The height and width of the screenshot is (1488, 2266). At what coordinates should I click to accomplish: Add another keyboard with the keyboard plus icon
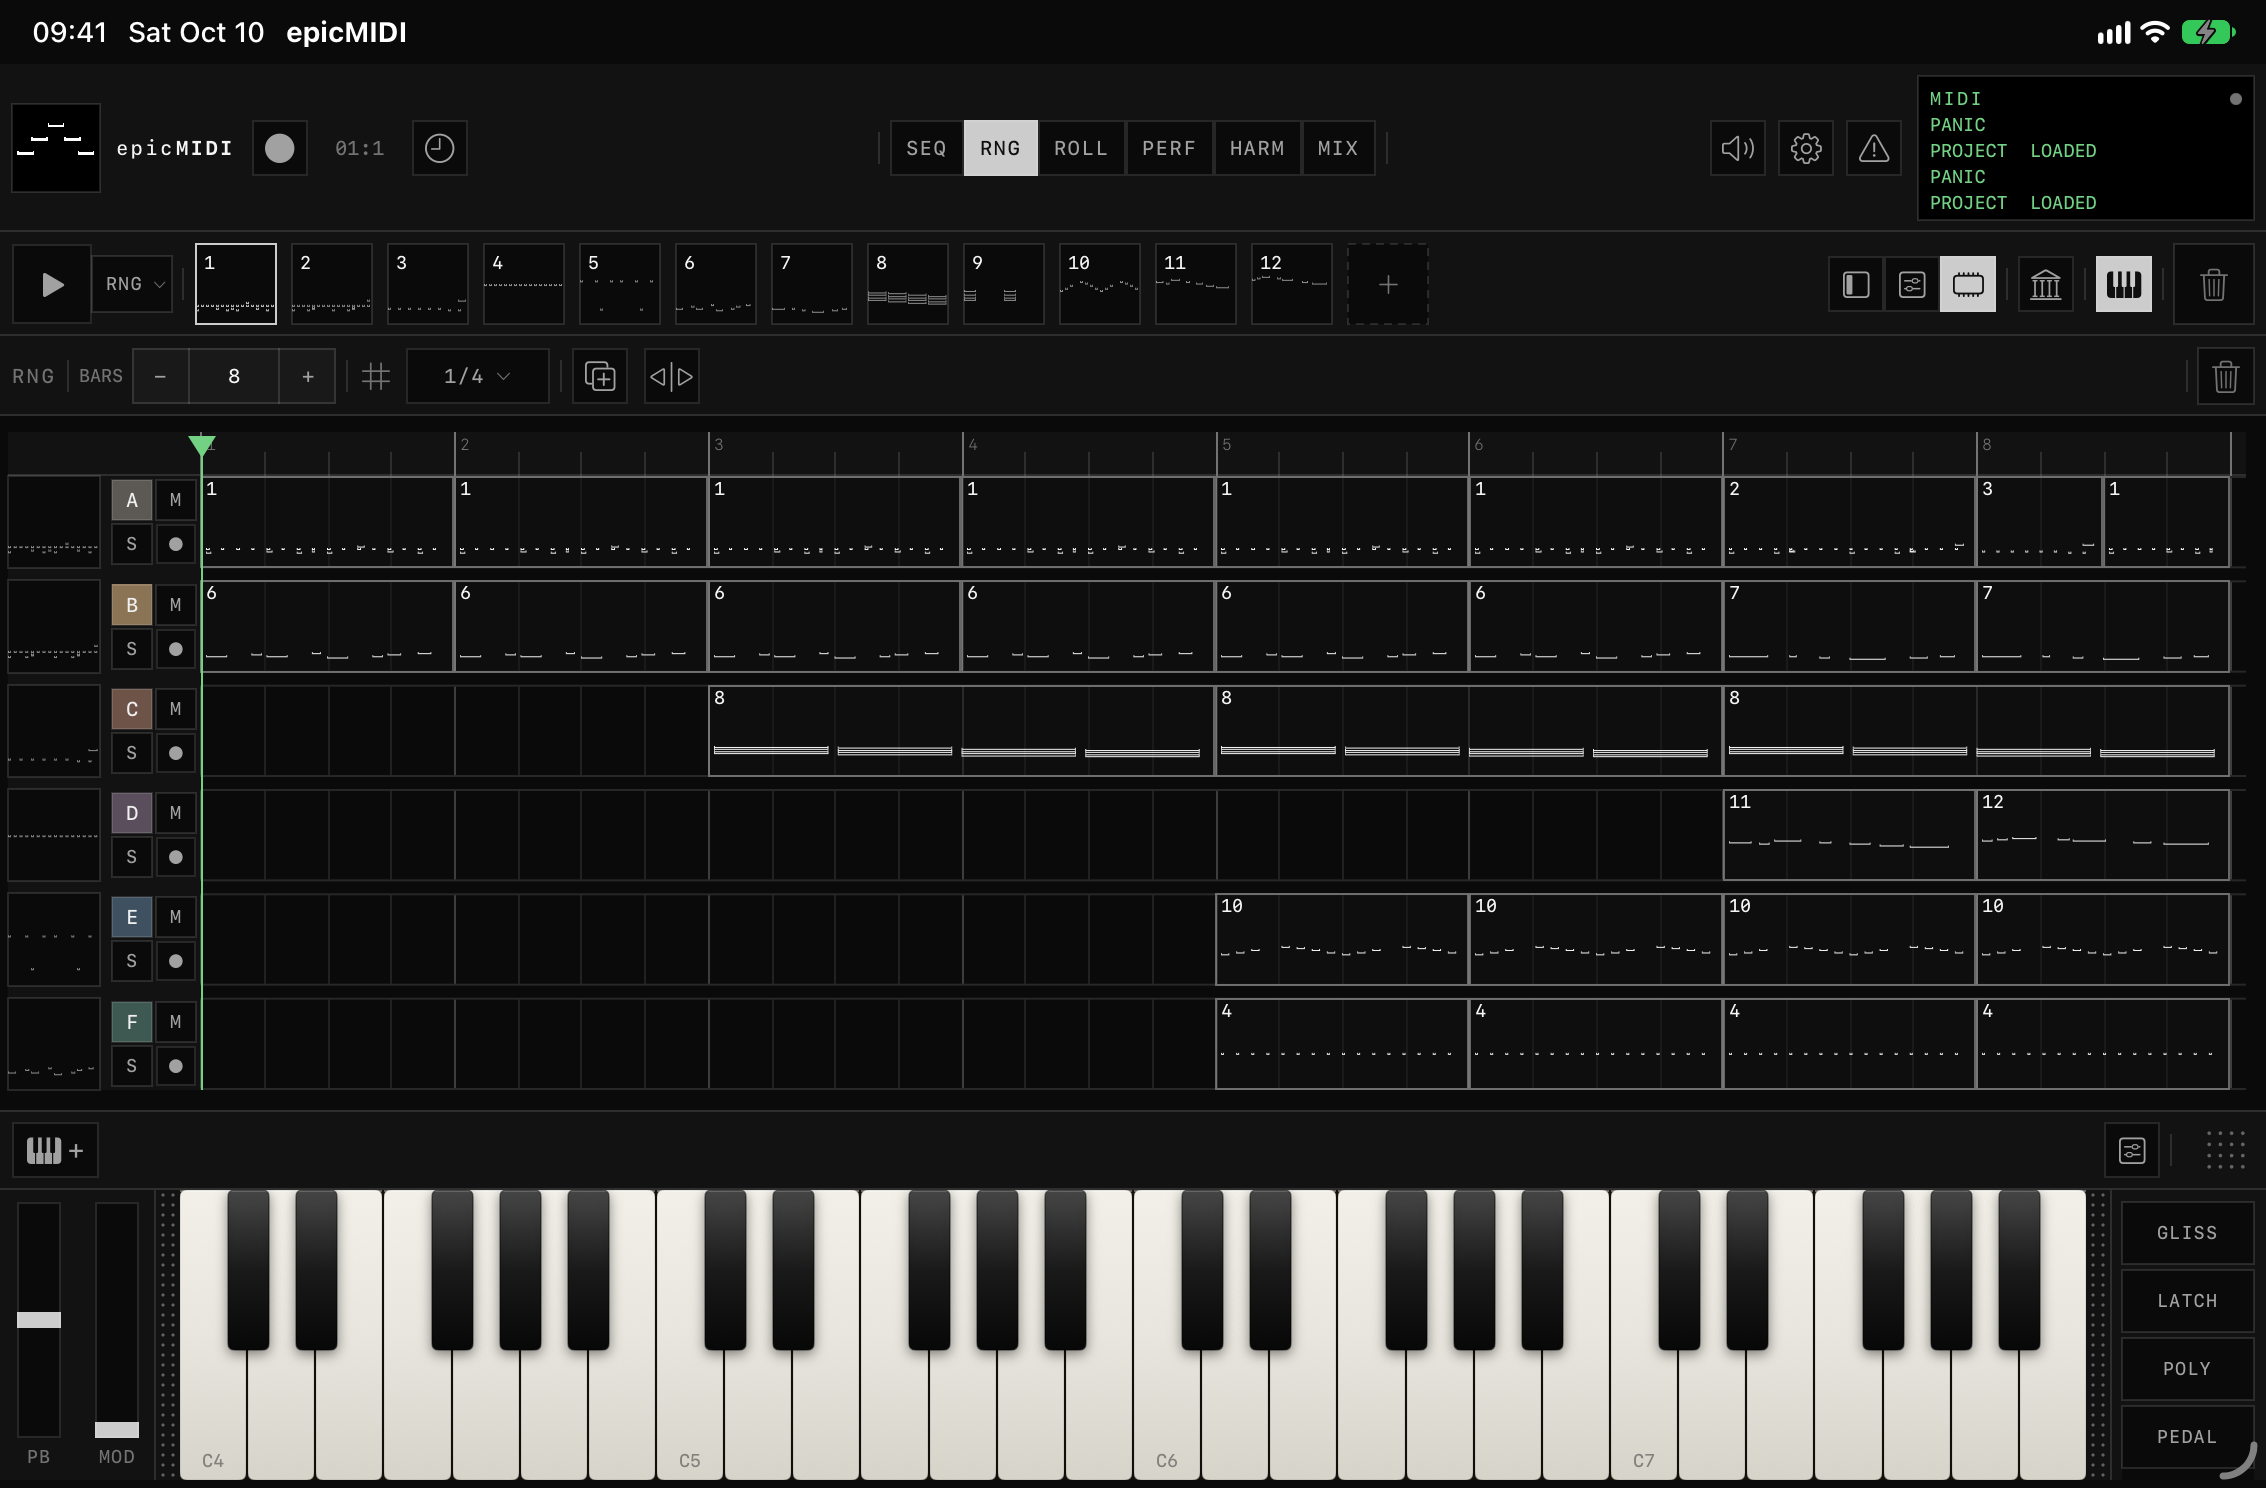tap(55, 1150)
